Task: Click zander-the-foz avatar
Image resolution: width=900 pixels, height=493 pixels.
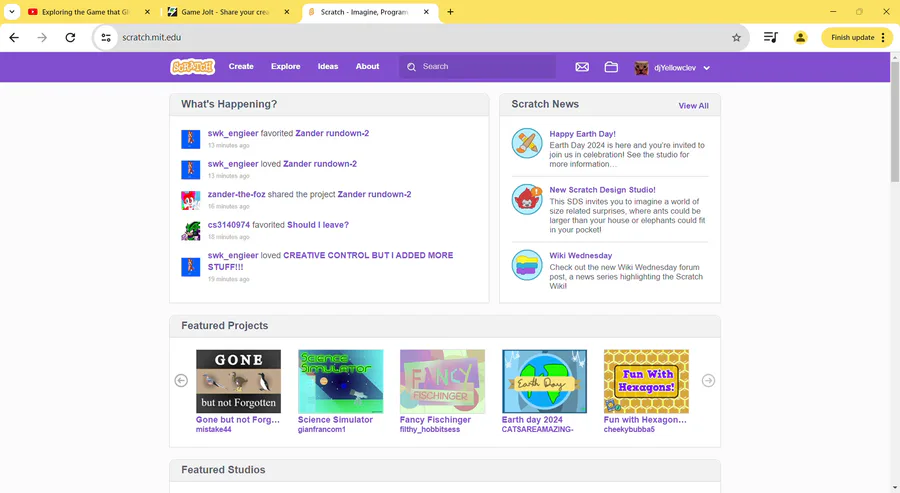Action: [191, 200]
